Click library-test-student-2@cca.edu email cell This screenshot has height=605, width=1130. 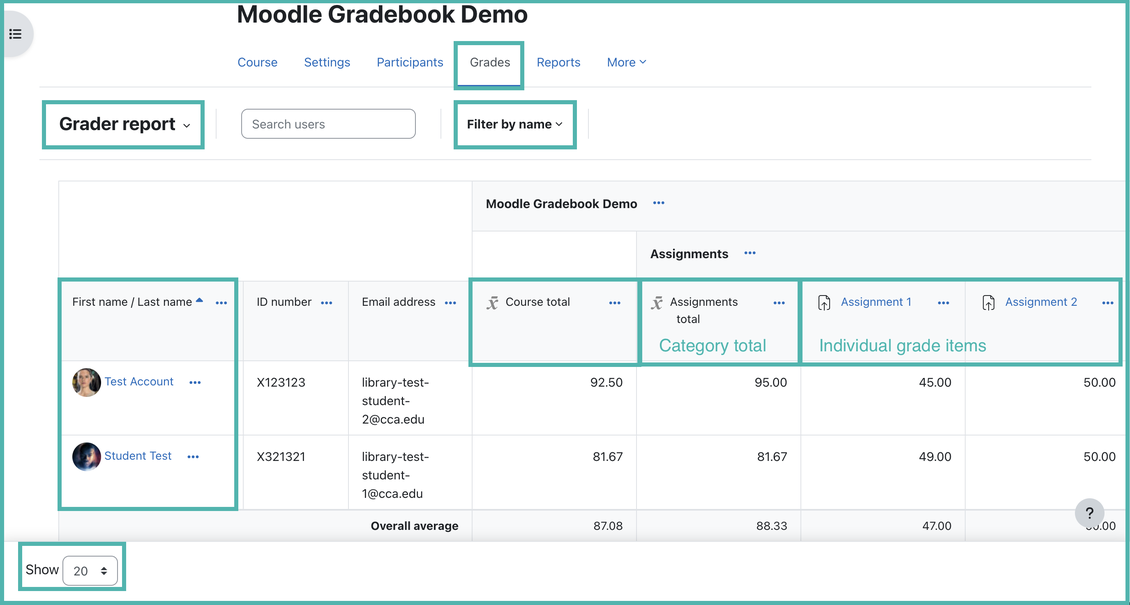tap(395, 400)
